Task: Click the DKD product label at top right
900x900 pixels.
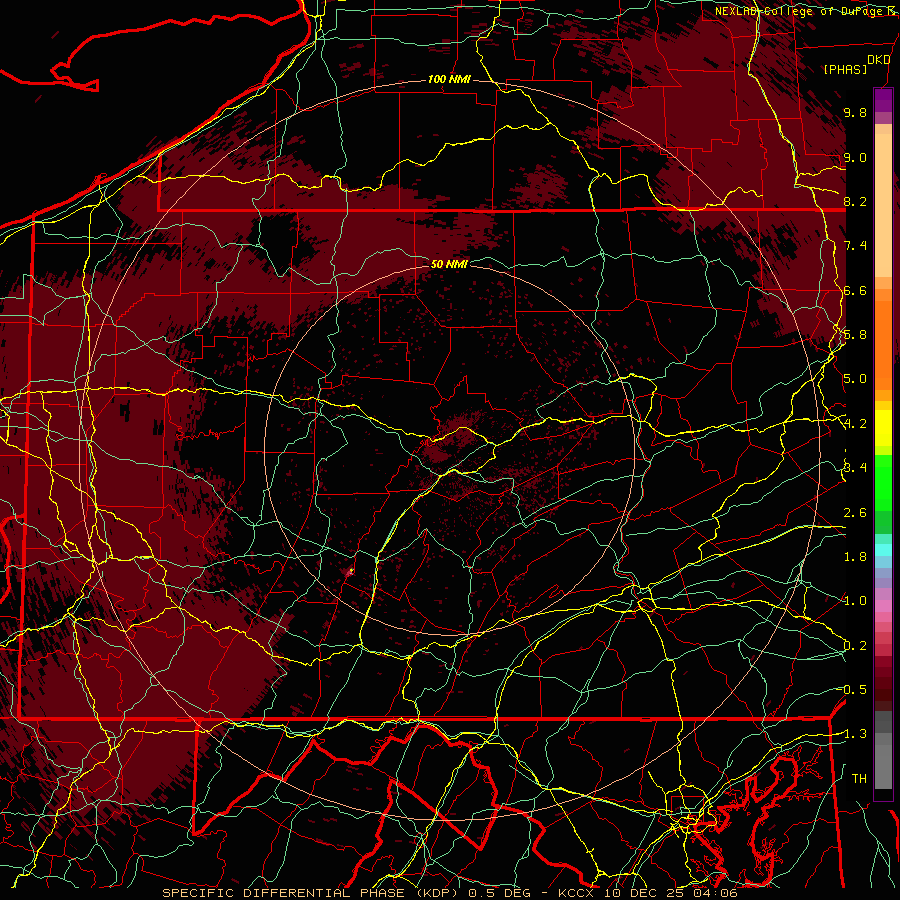Action: [x=879, y=60]
